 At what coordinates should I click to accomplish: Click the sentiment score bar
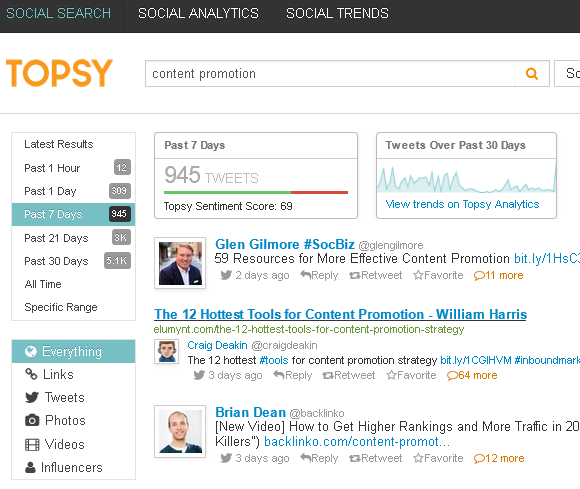[x=256, y=192]
